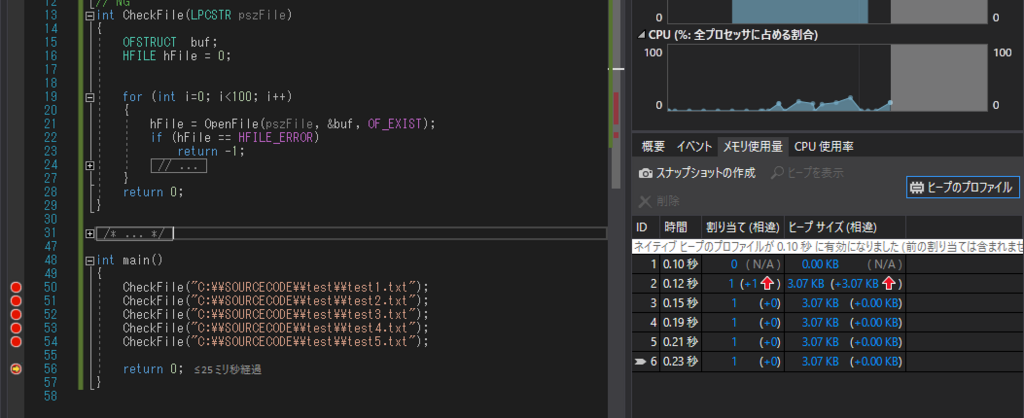
Task: Click the red arrow beside +3.07 KB
Action: 887,283
